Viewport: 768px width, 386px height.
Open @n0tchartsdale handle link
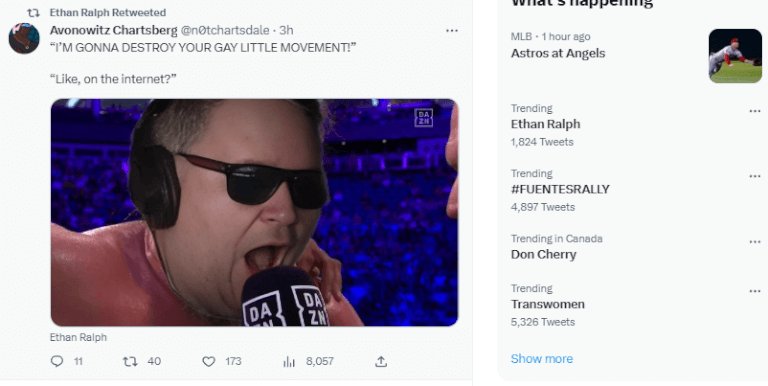pos(225,30)
